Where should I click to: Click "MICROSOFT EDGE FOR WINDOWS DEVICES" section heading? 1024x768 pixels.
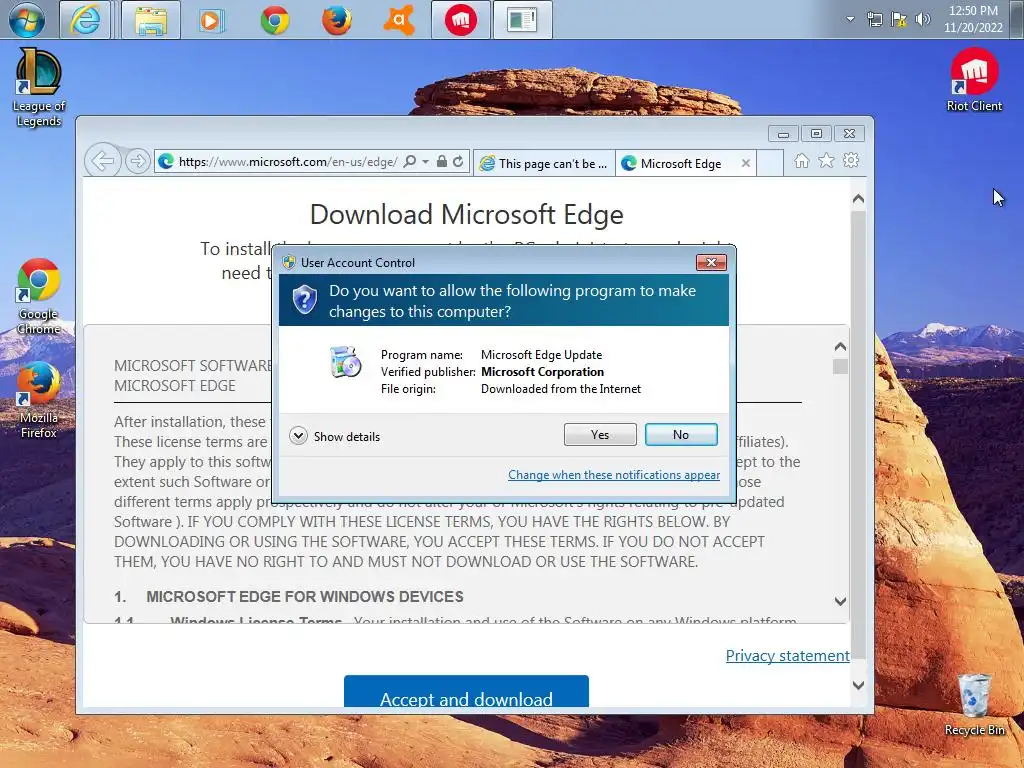point(305,597)
